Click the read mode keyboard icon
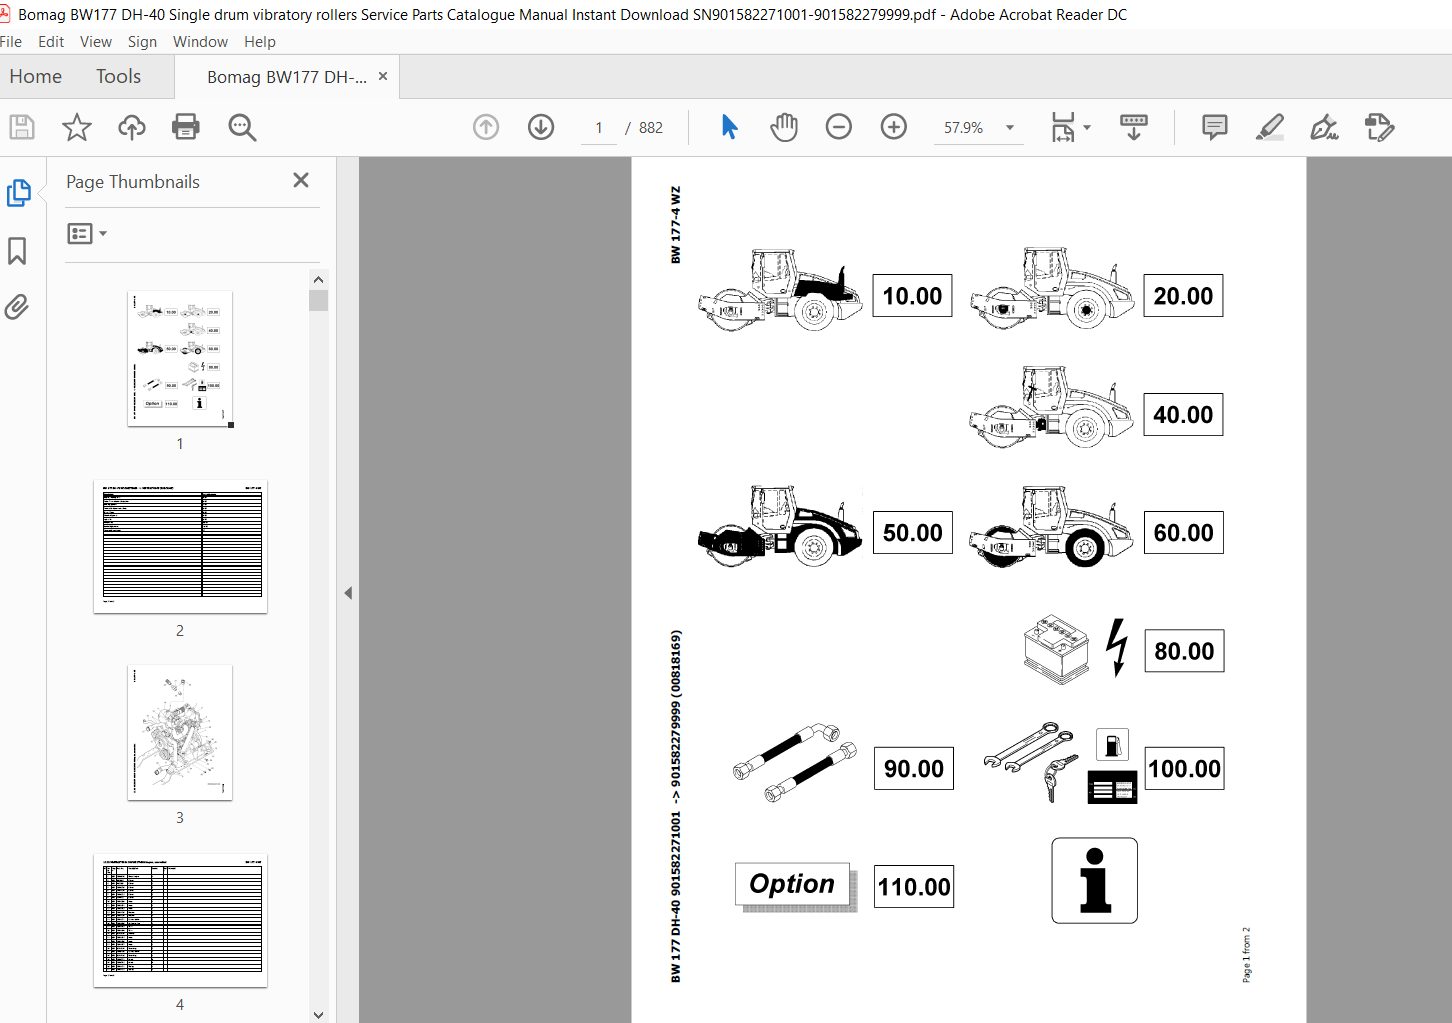 [x=1134, y=127]
